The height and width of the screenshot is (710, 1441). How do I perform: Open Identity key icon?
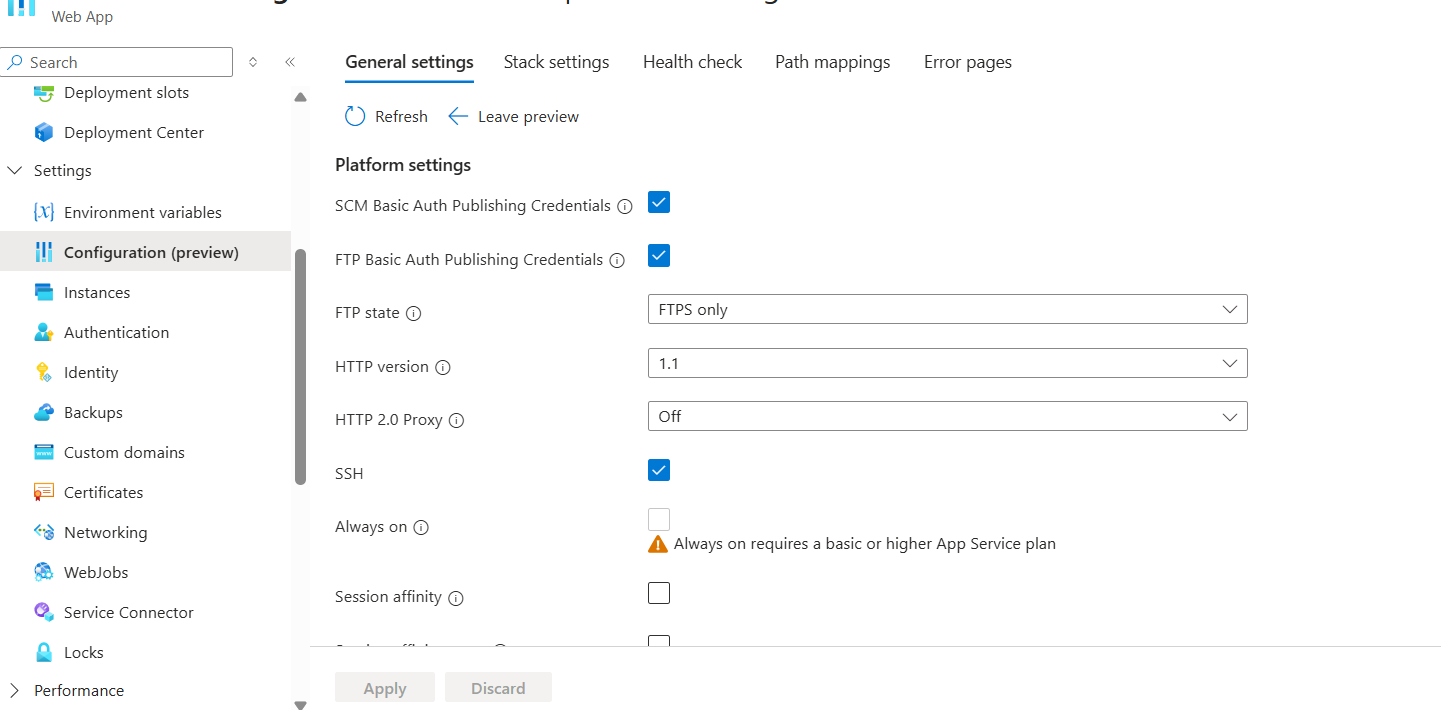[43, 372]
